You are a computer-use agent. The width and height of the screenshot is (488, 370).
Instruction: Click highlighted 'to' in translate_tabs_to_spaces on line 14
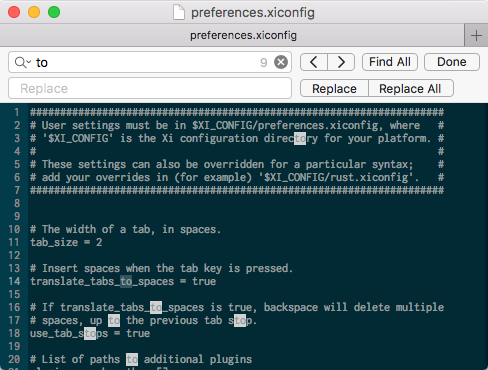pos(126,281)
